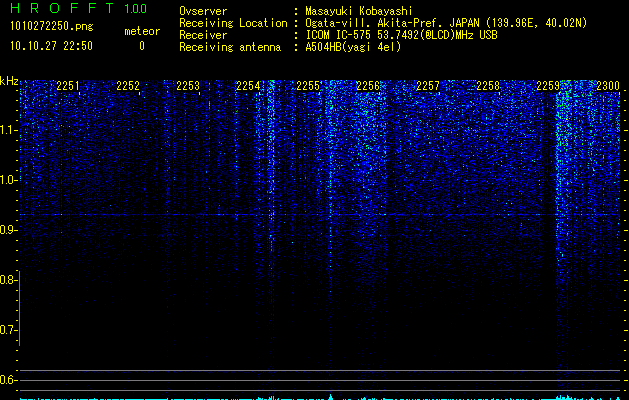This screenshot has width=629, height=400.
Task: Click the ICOM IC-575 receiver text
Action: pyautogui.click(x=401, y=35)
